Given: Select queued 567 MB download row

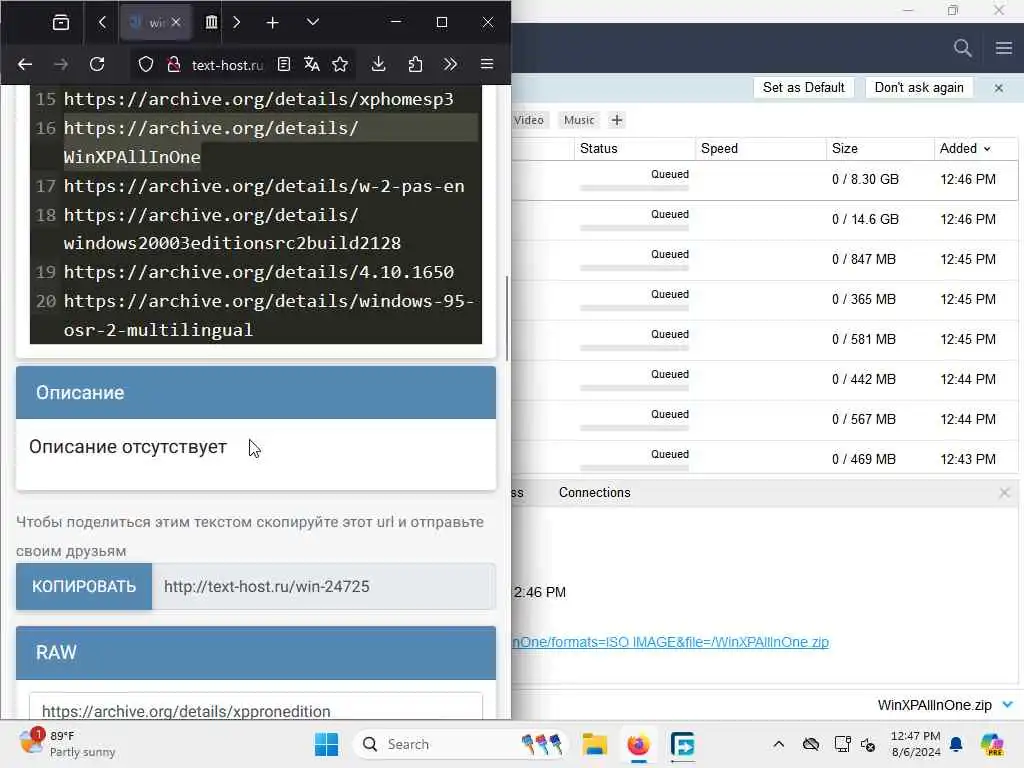Looking at the screenshot, I should 765,419.
